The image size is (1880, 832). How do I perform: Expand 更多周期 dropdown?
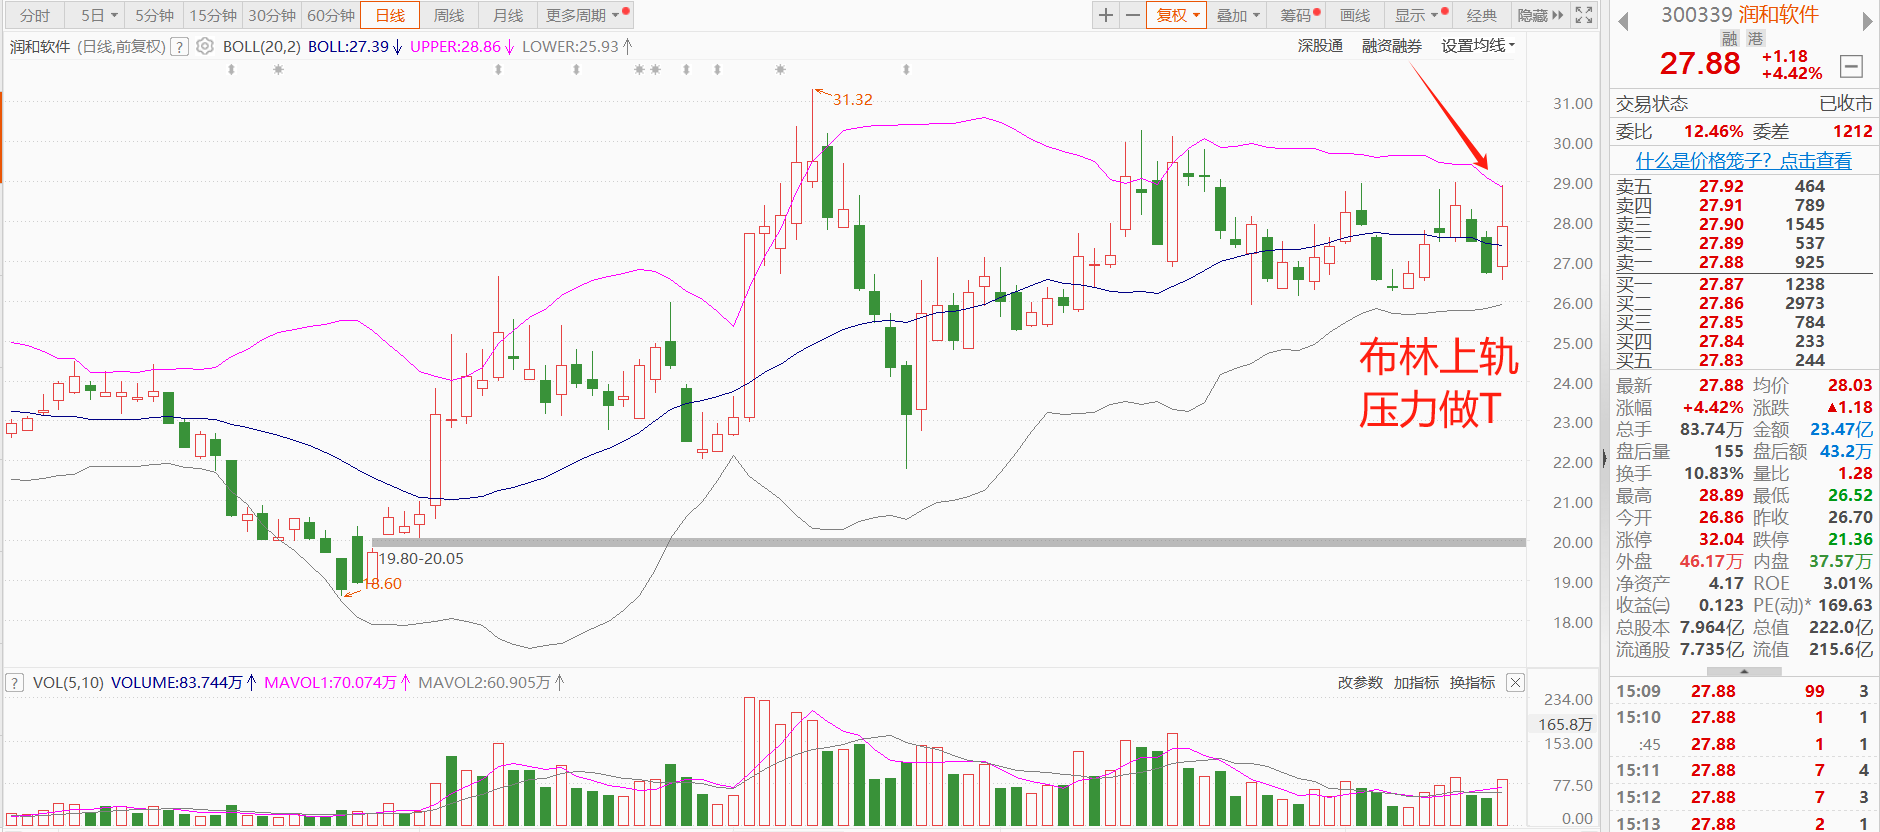tap(584, 15)
